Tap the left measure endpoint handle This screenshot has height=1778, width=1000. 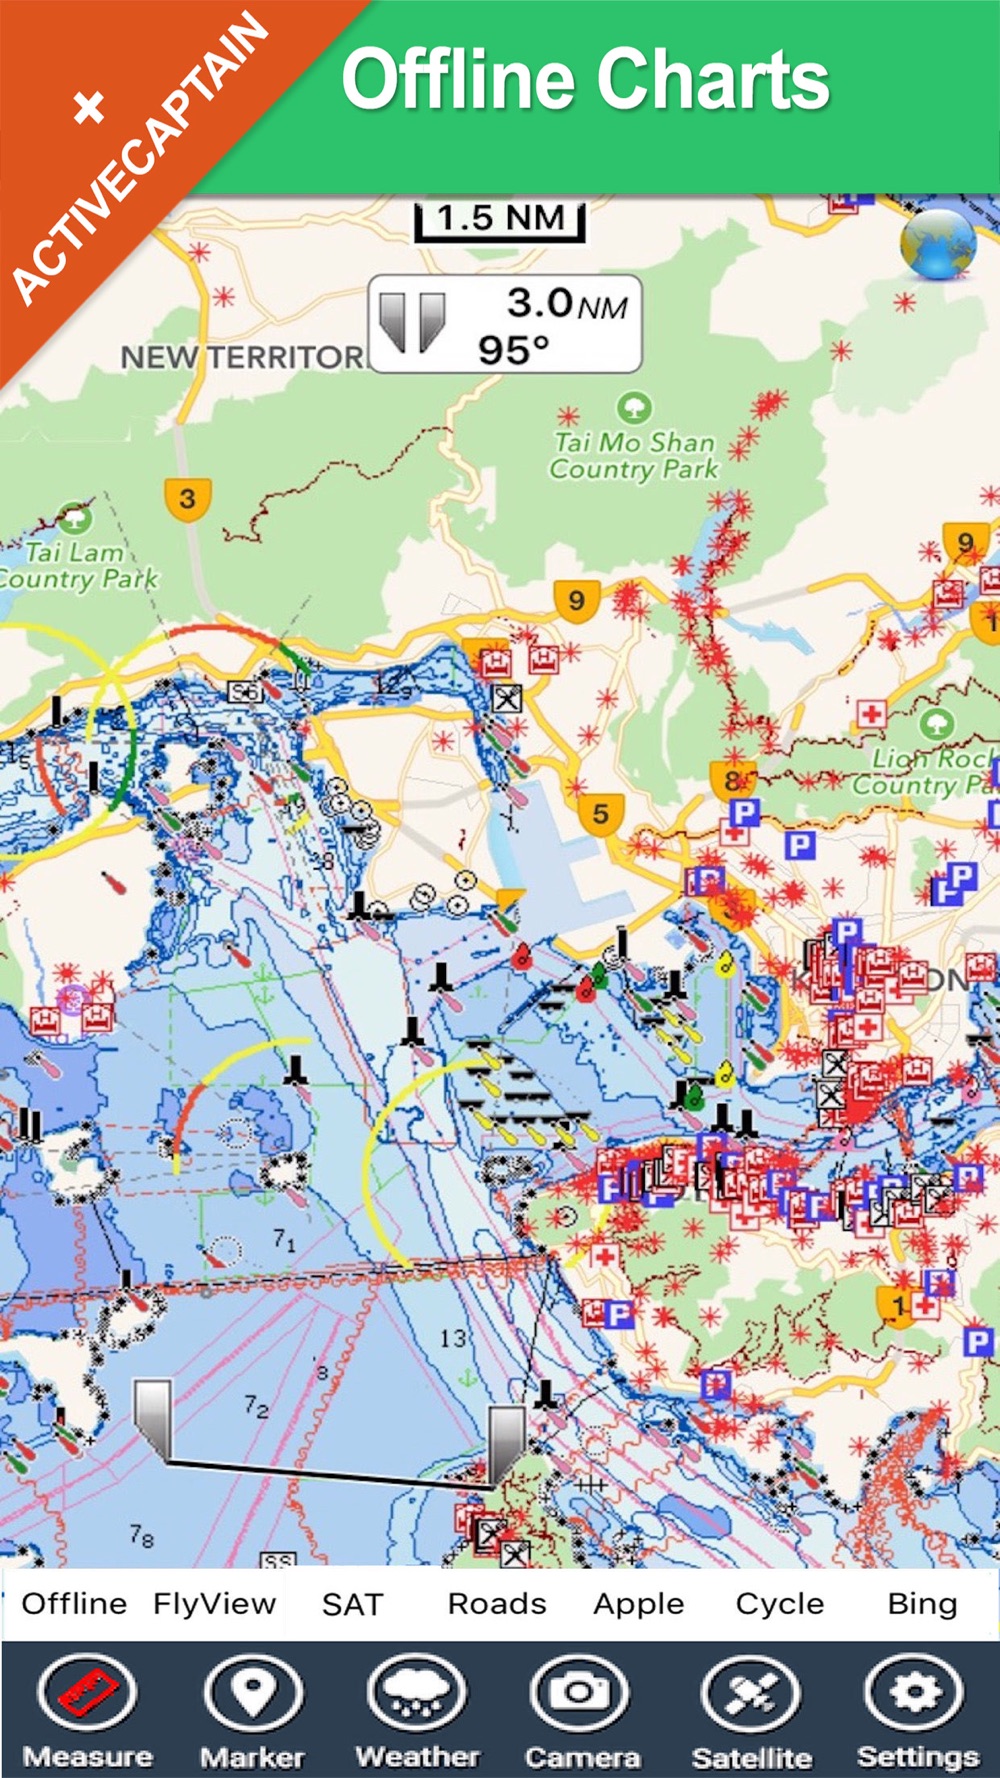click(x=153, y=1420)
